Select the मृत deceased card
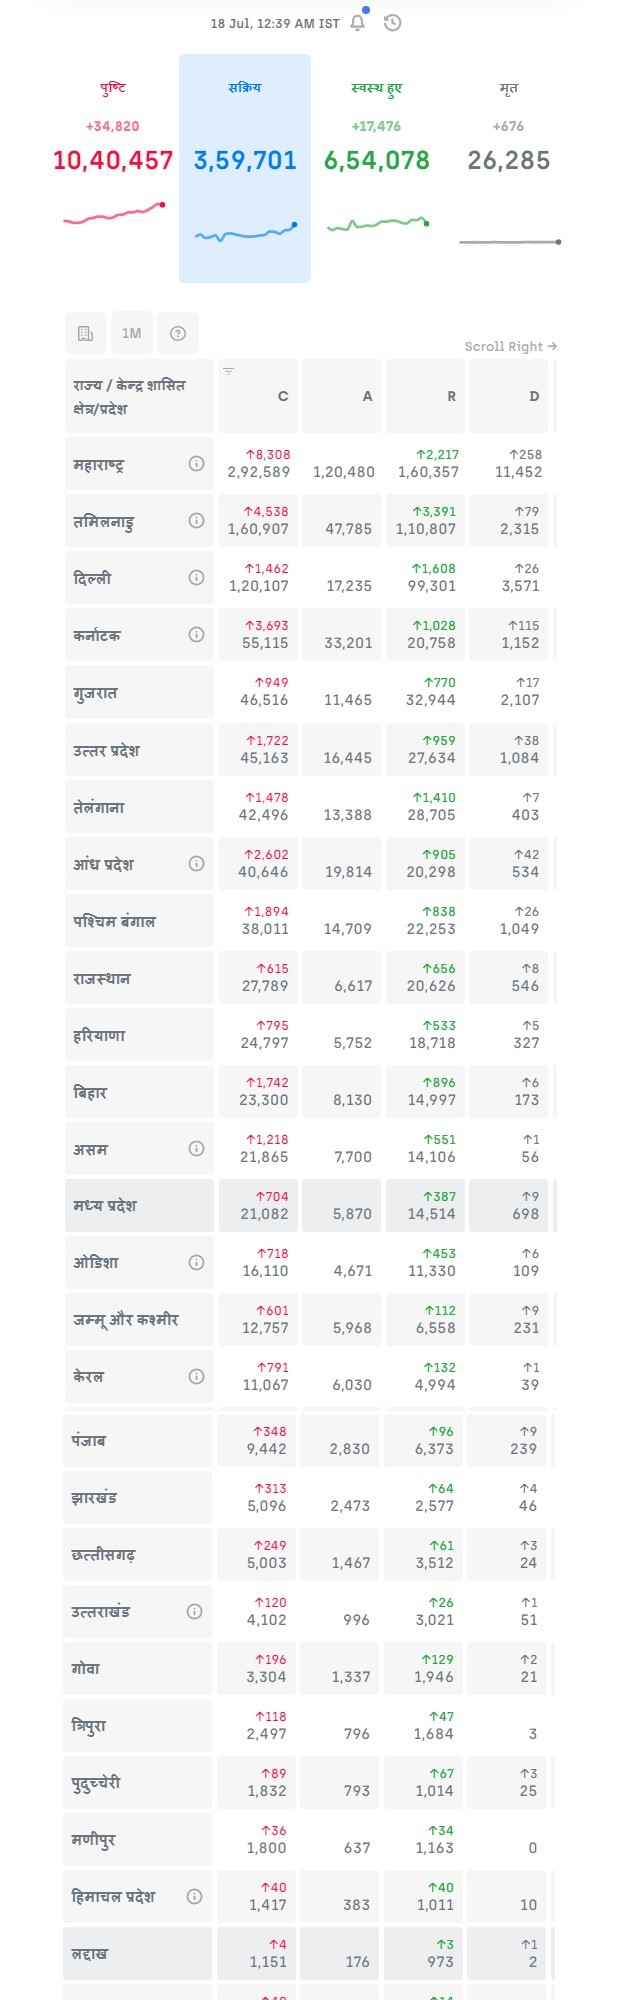636x2000 pixels. (508, 160)
